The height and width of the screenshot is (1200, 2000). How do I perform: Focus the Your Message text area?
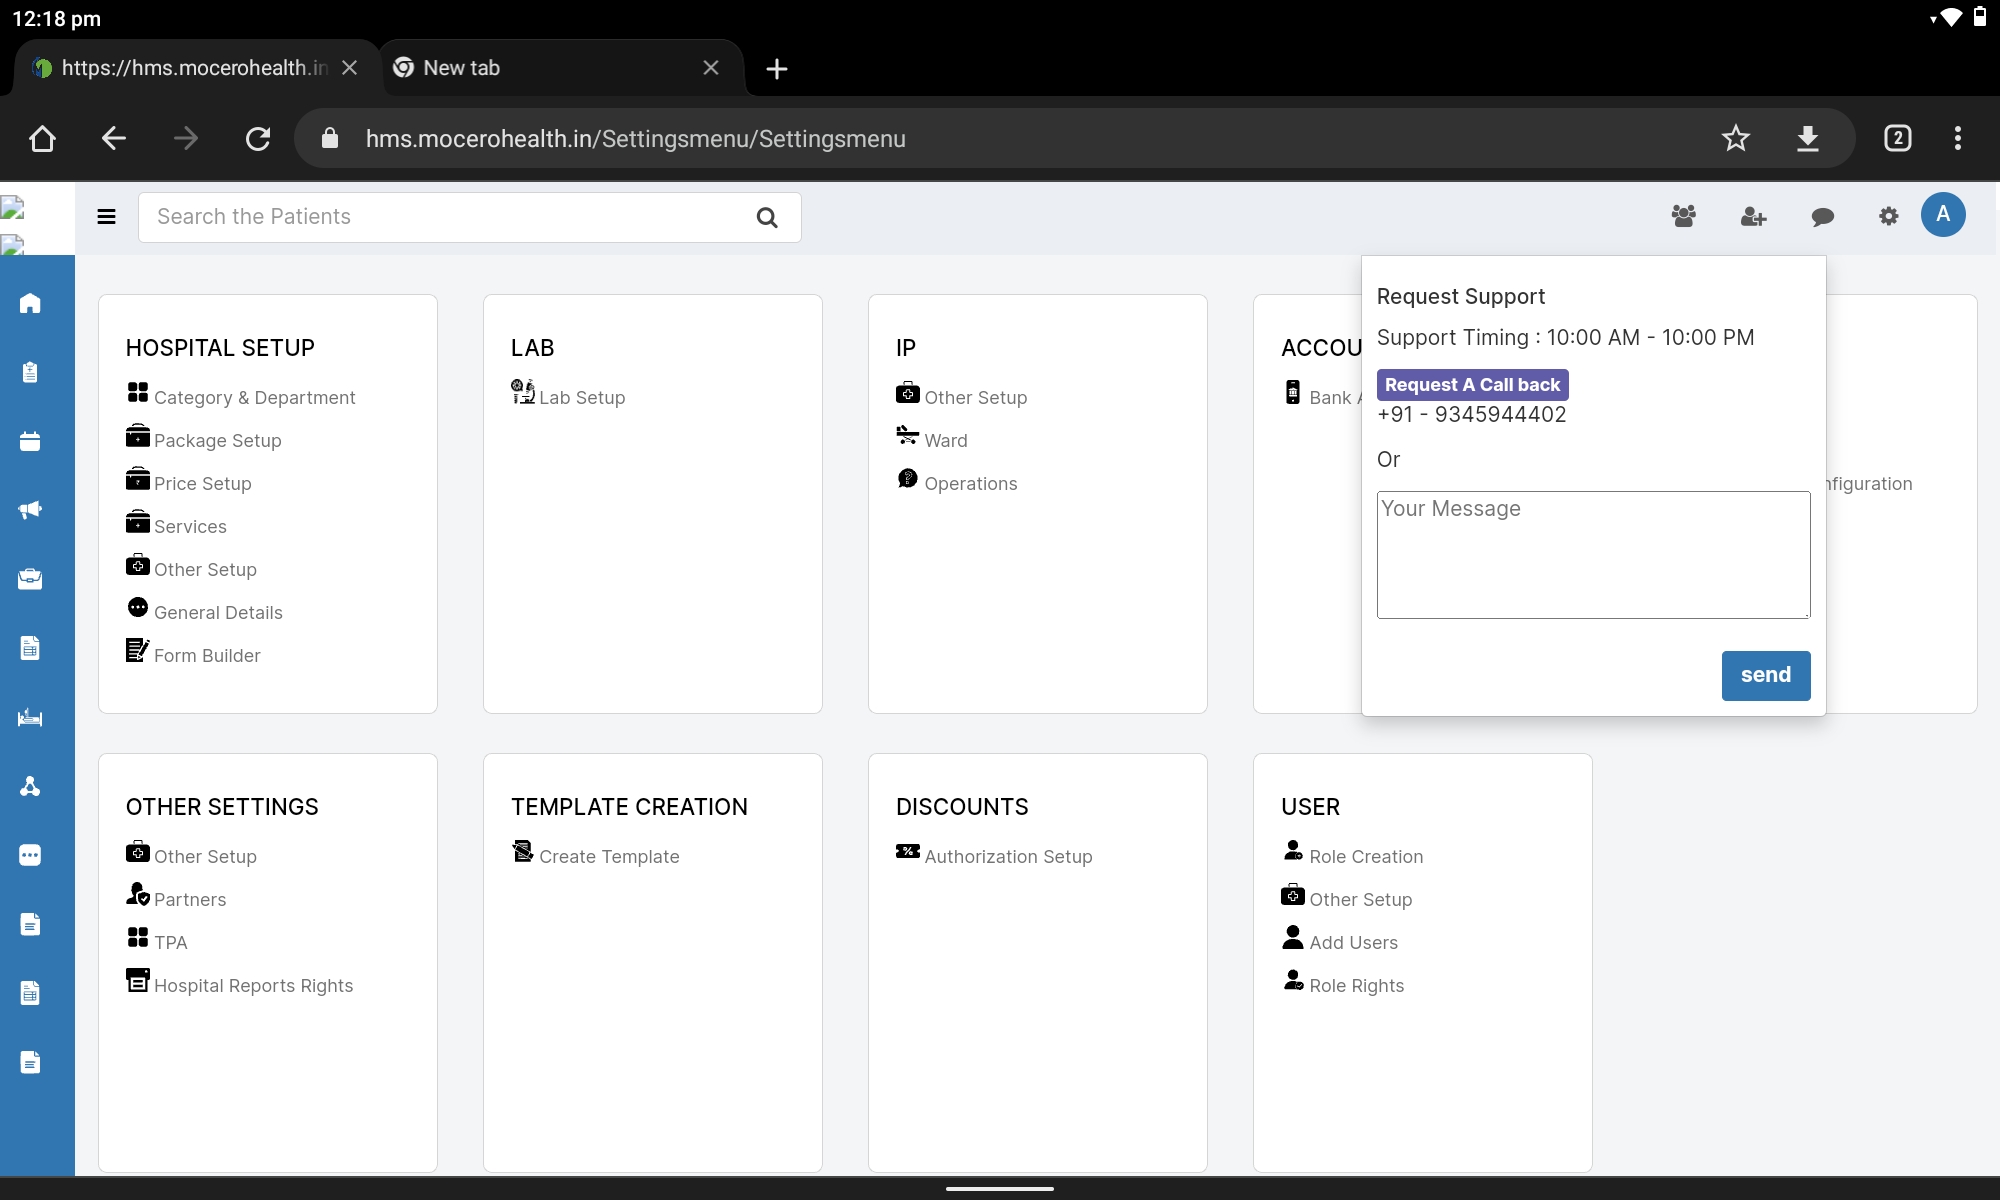coord(1593,555)
